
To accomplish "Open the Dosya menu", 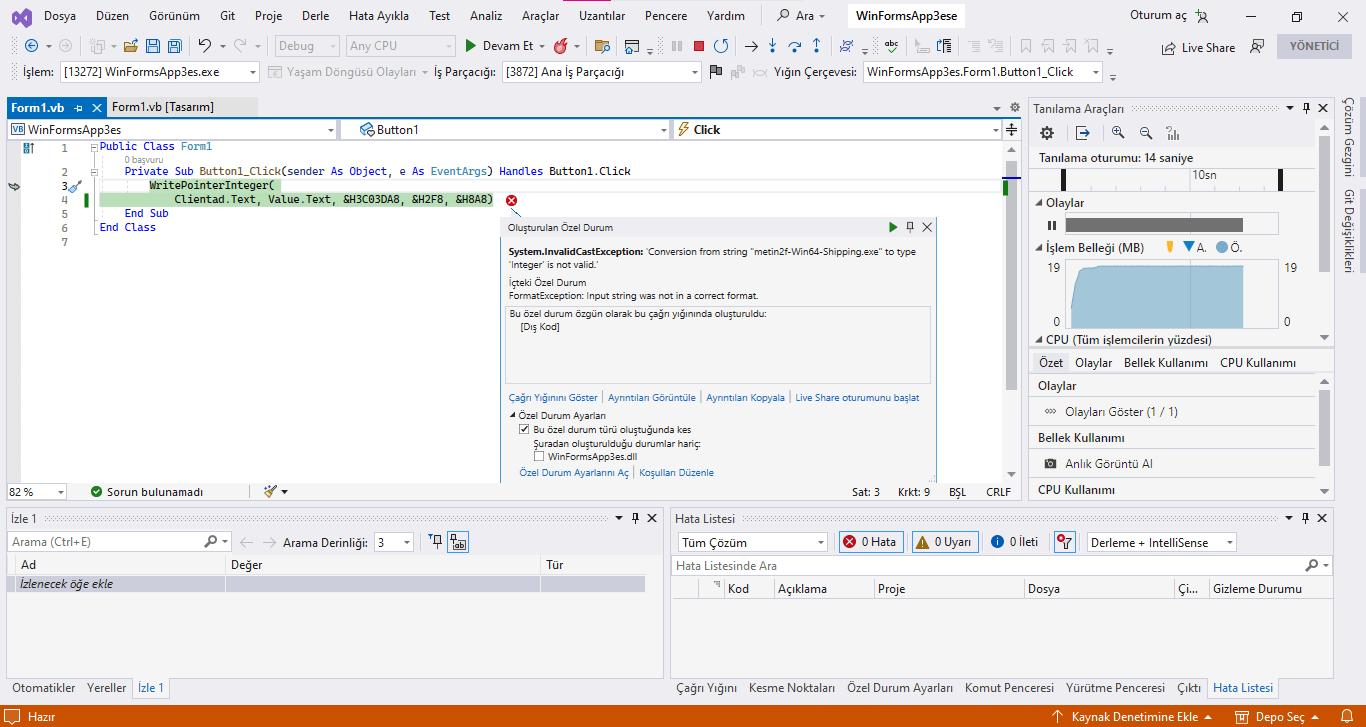I will tap(60, 16).
